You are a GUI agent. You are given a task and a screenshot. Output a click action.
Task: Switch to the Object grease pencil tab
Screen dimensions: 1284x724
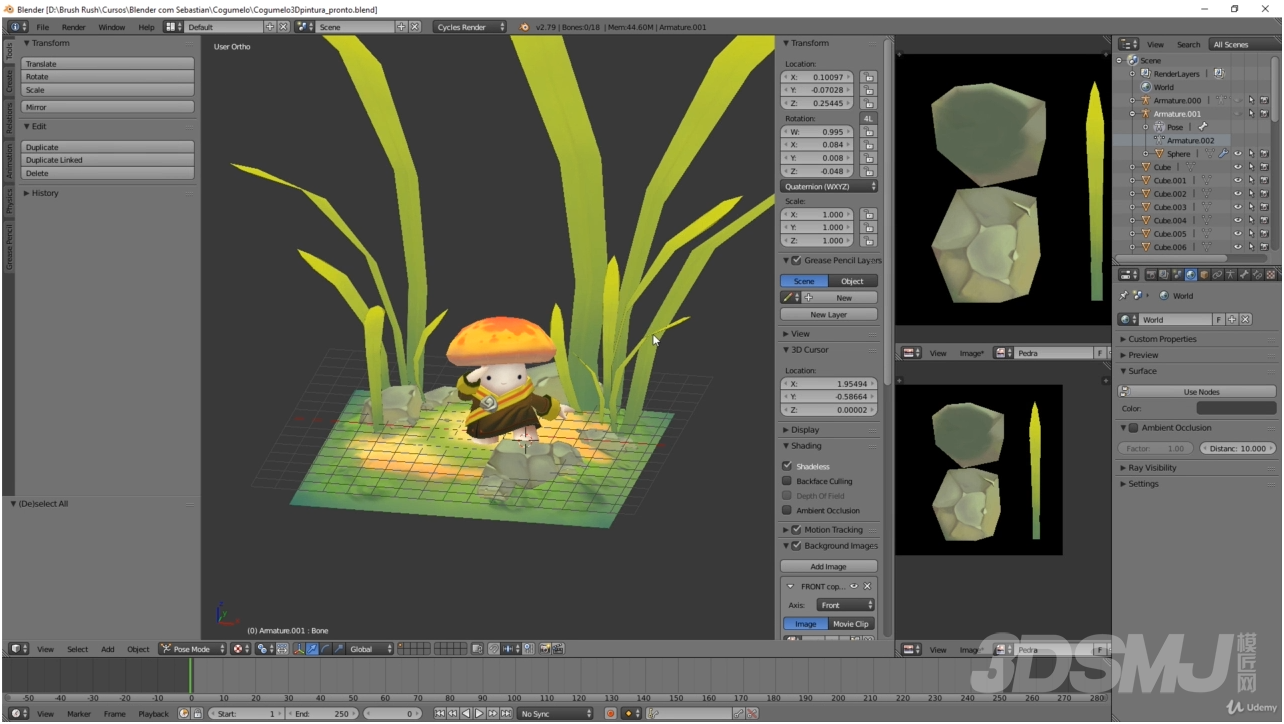[x=852, y=281]
